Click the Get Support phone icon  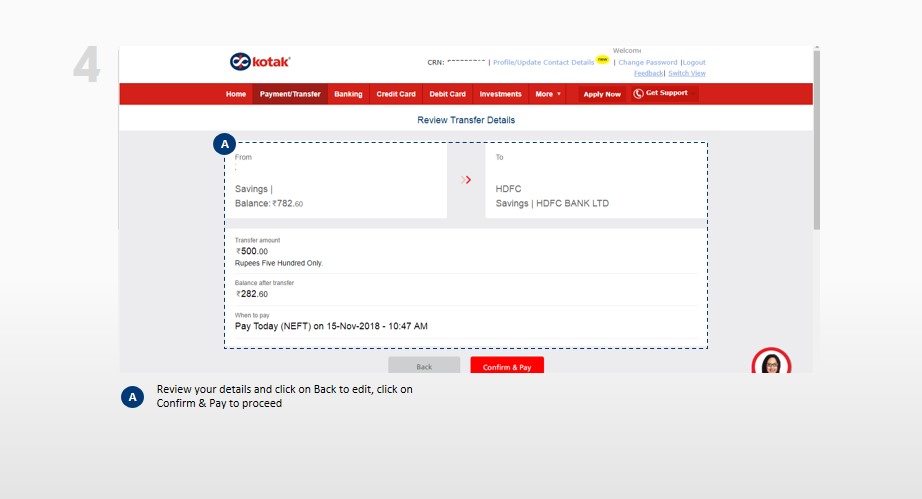pyautogui.click(x=638, y=94)
